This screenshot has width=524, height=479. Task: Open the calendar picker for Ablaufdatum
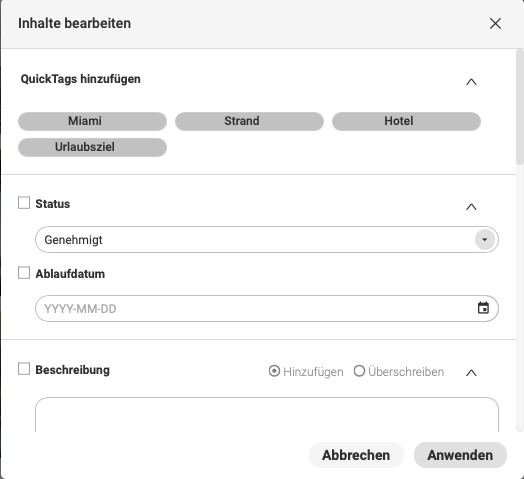coord(483,308)
